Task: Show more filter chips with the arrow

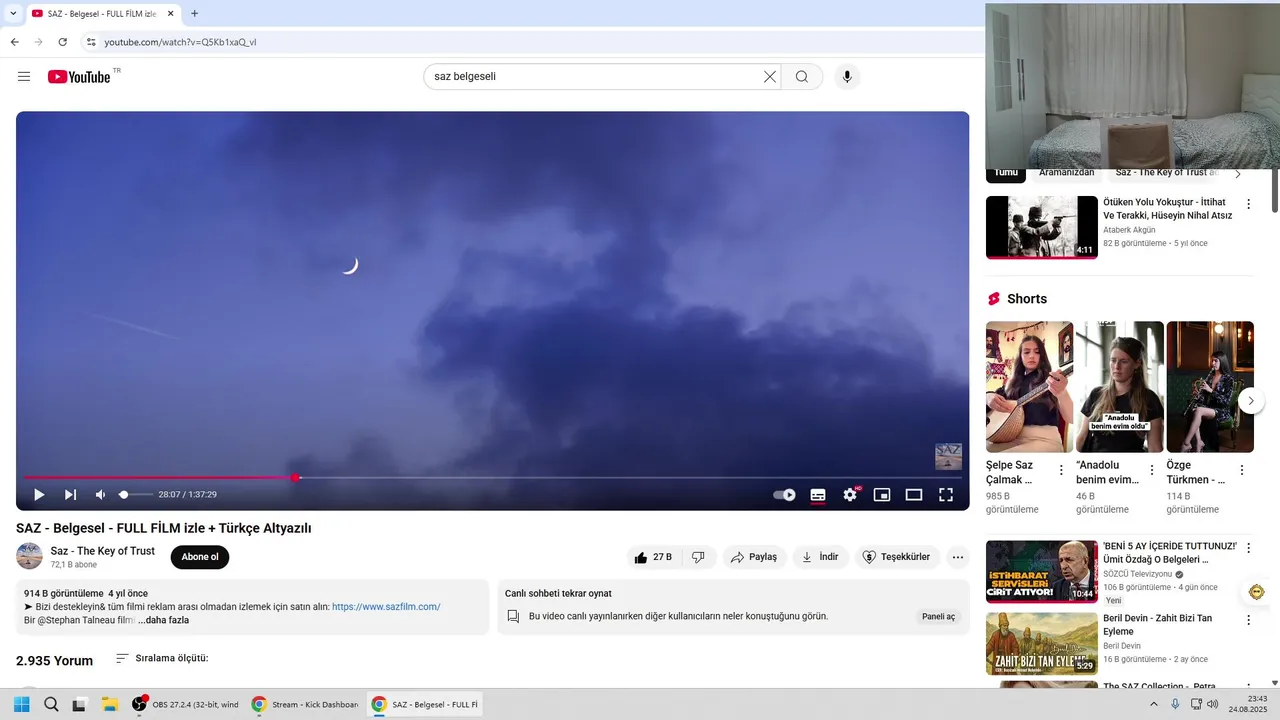Action: 1238,174
